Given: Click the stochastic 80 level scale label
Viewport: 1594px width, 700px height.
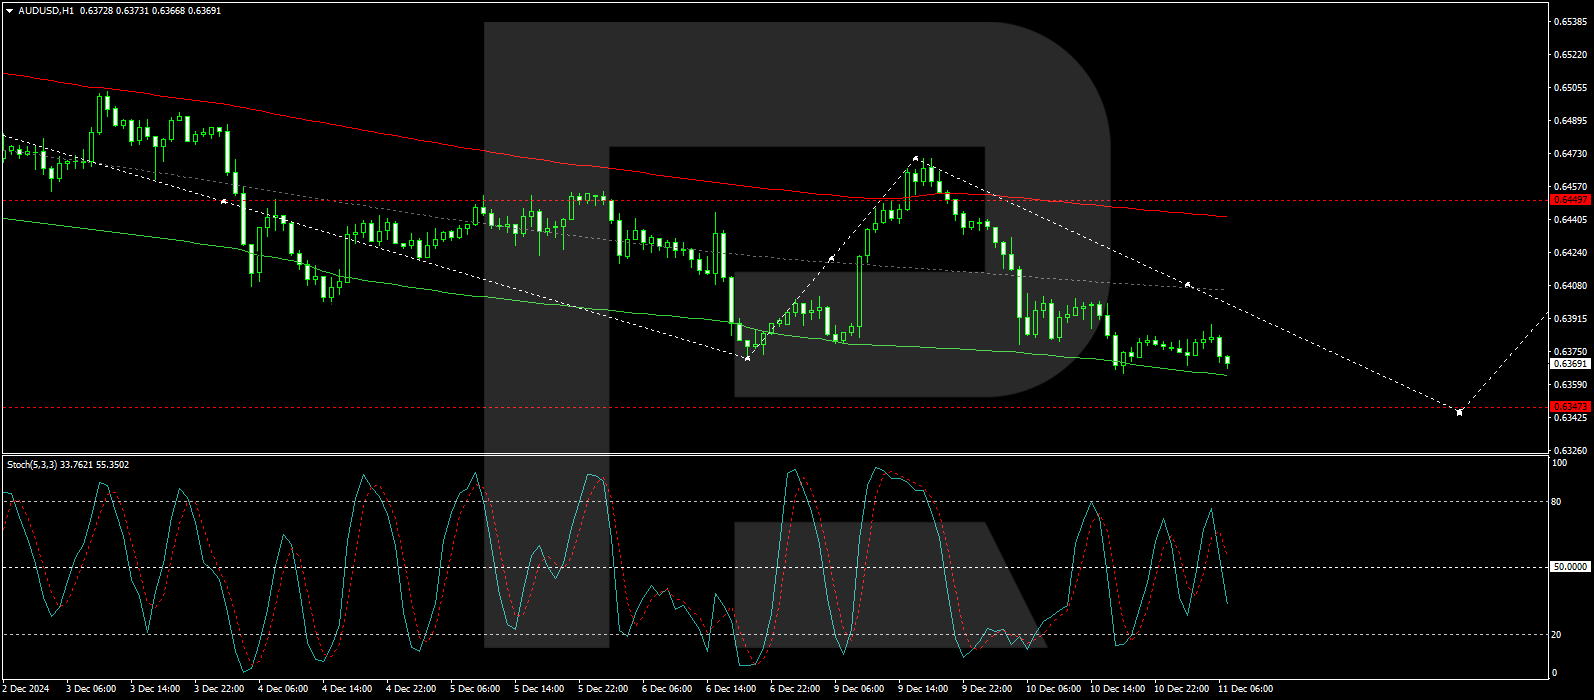Looking at the screenshot, I should coord(1556,502).
